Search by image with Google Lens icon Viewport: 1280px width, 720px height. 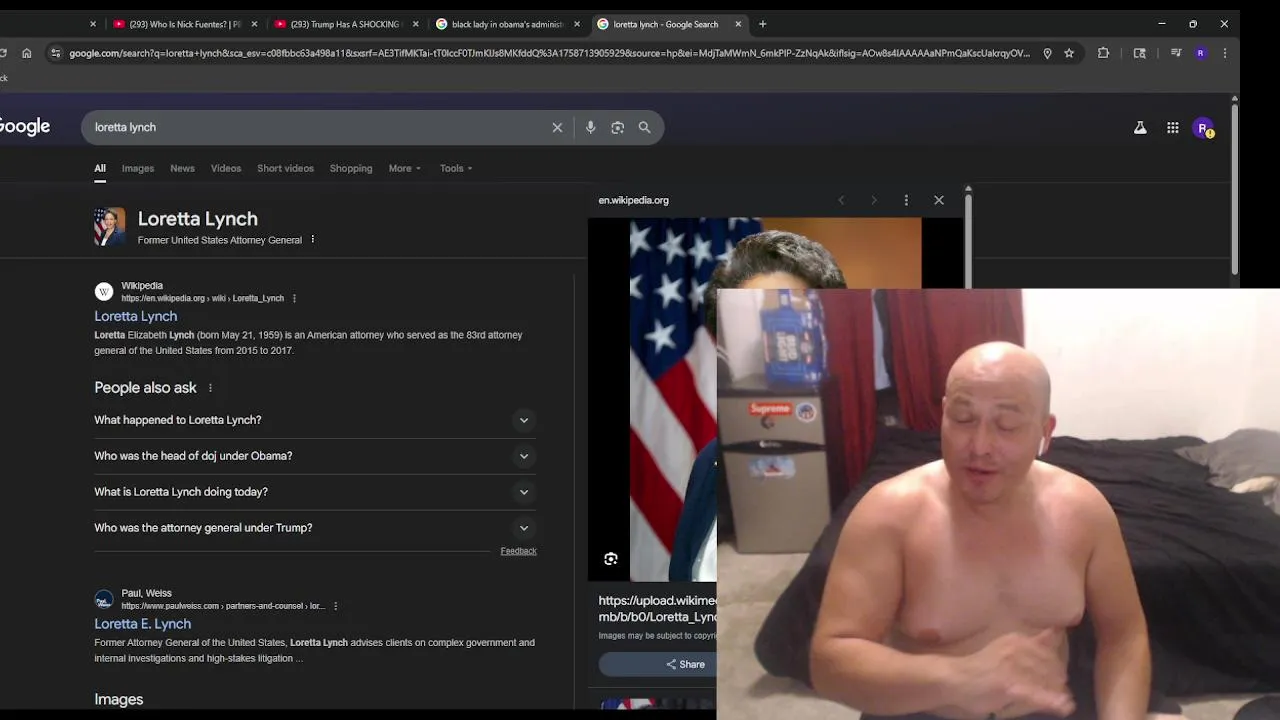pos(618,127)
